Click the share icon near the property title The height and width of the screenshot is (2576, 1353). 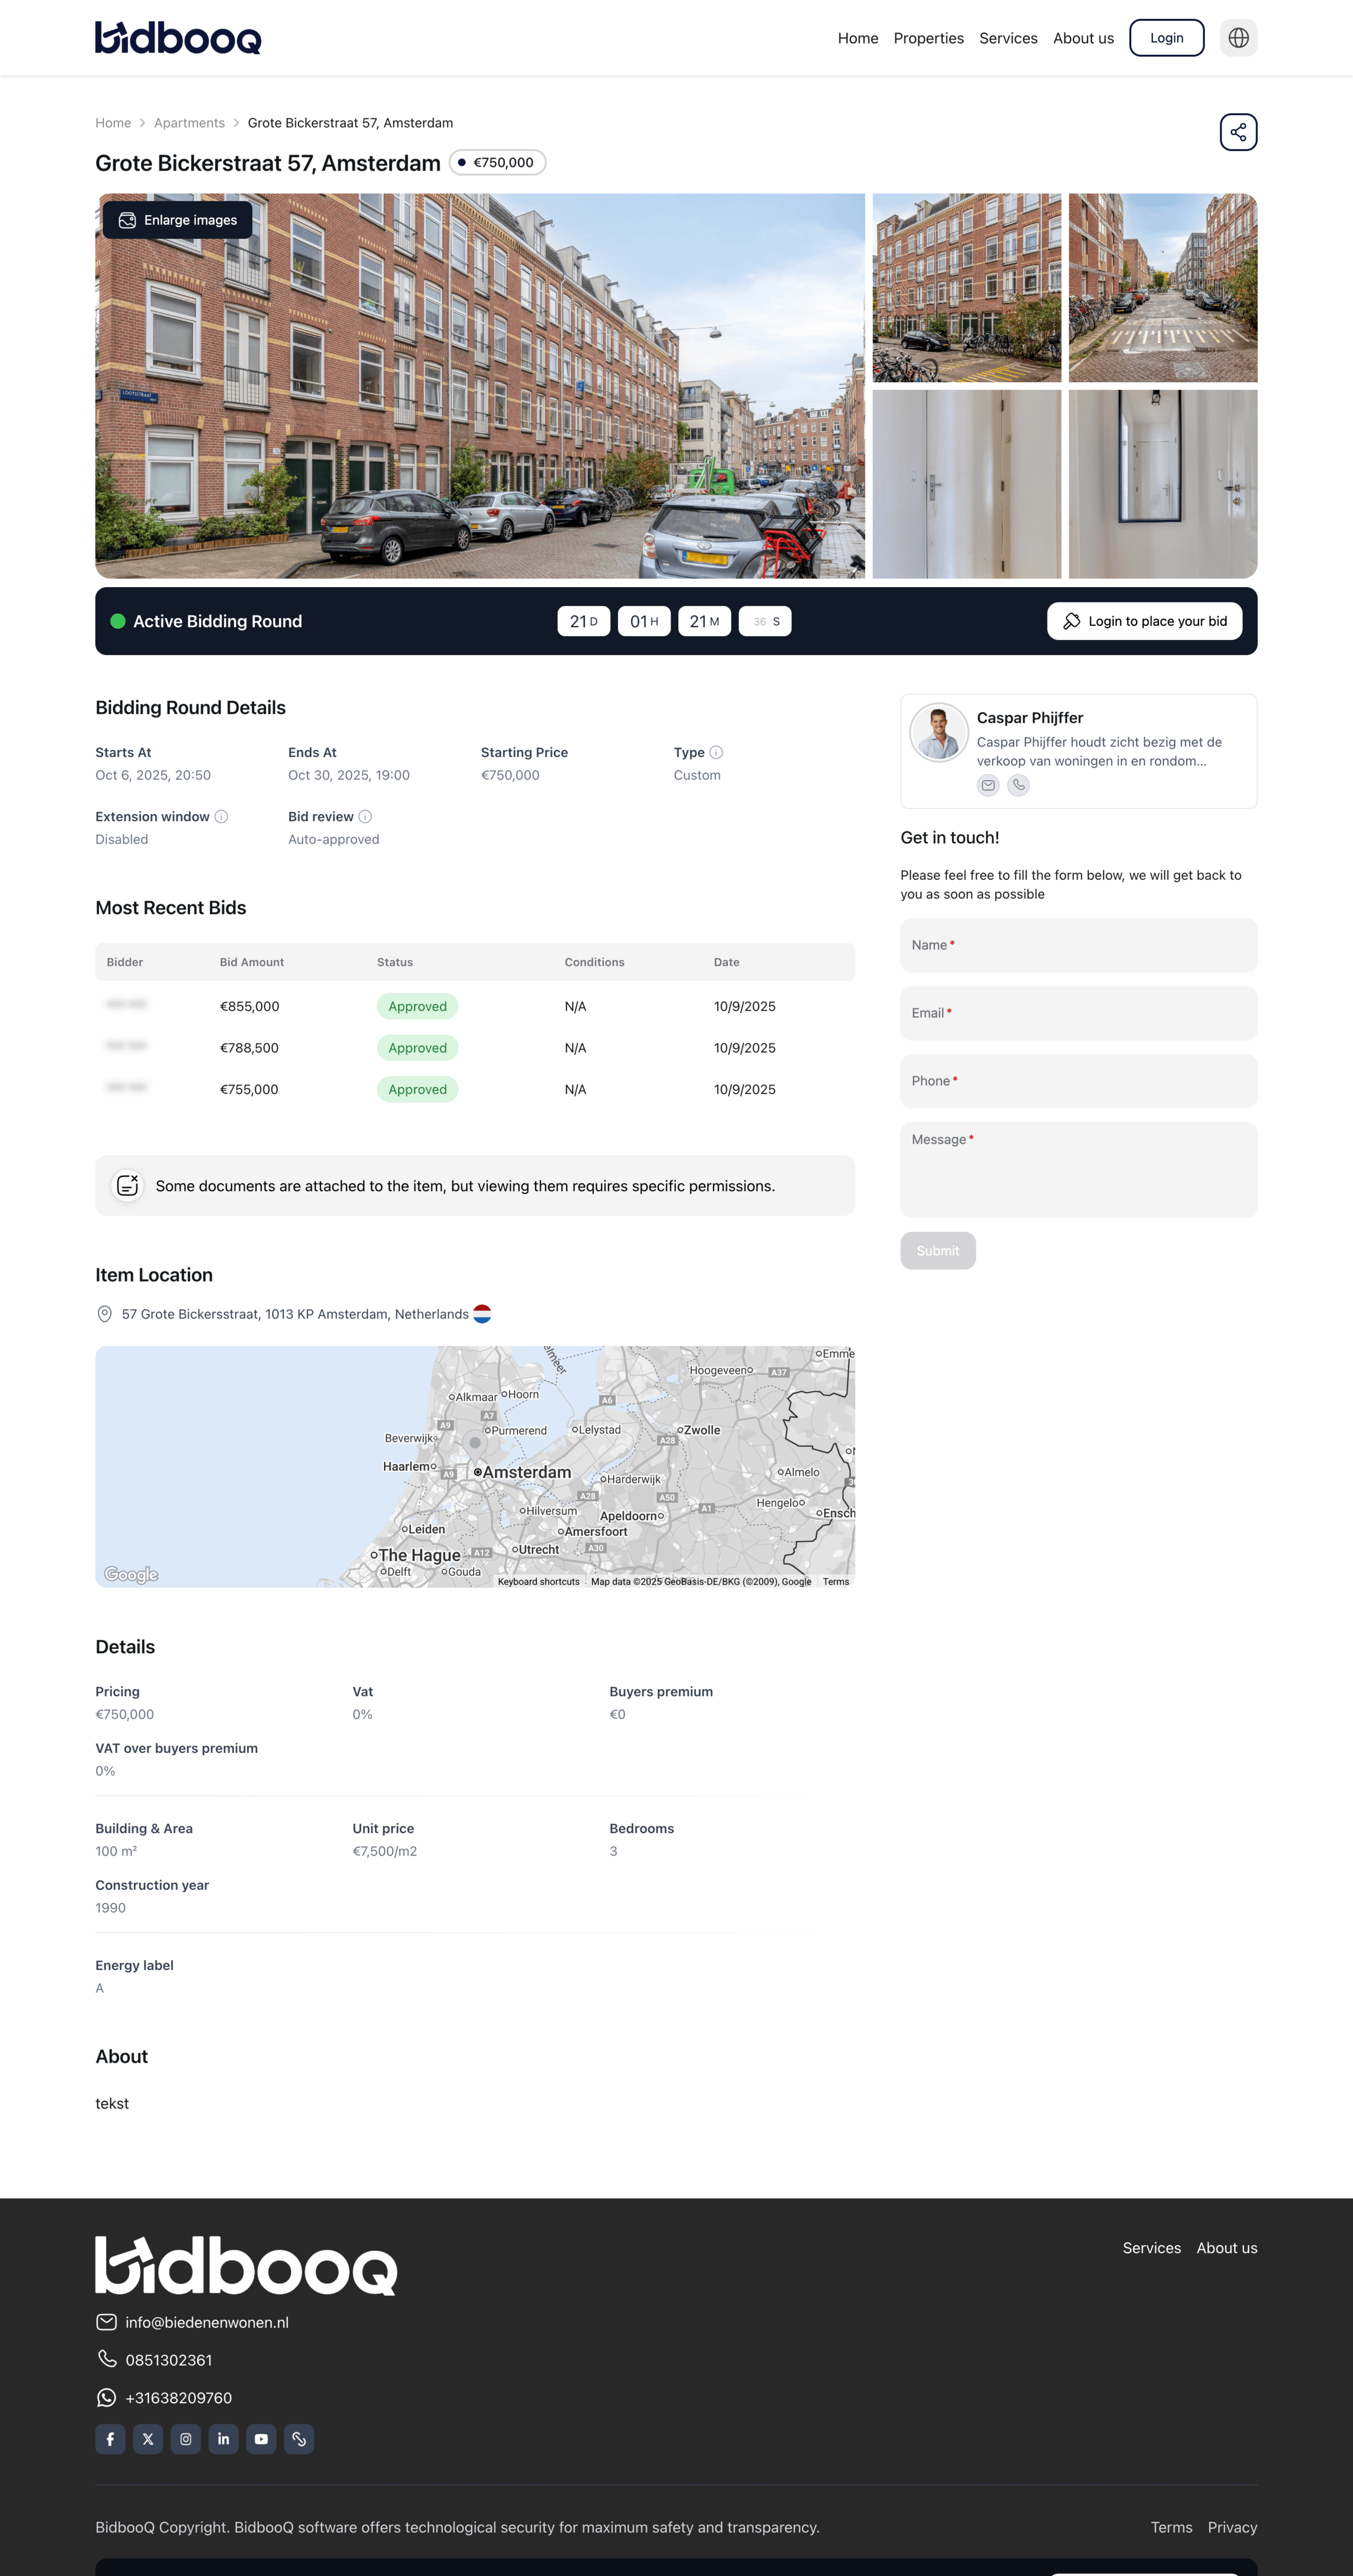coord(1238,131)
